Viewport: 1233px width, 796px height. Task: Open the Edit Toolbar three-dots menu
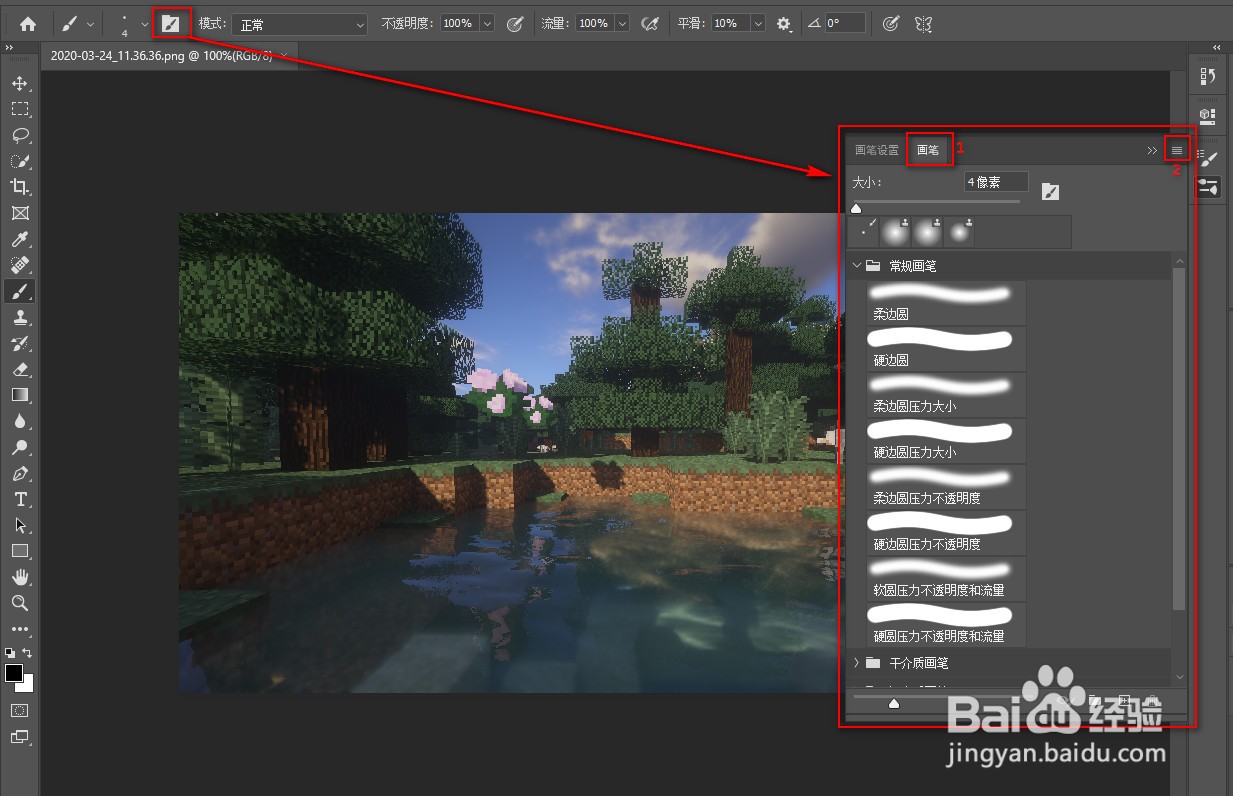point(19,629)
